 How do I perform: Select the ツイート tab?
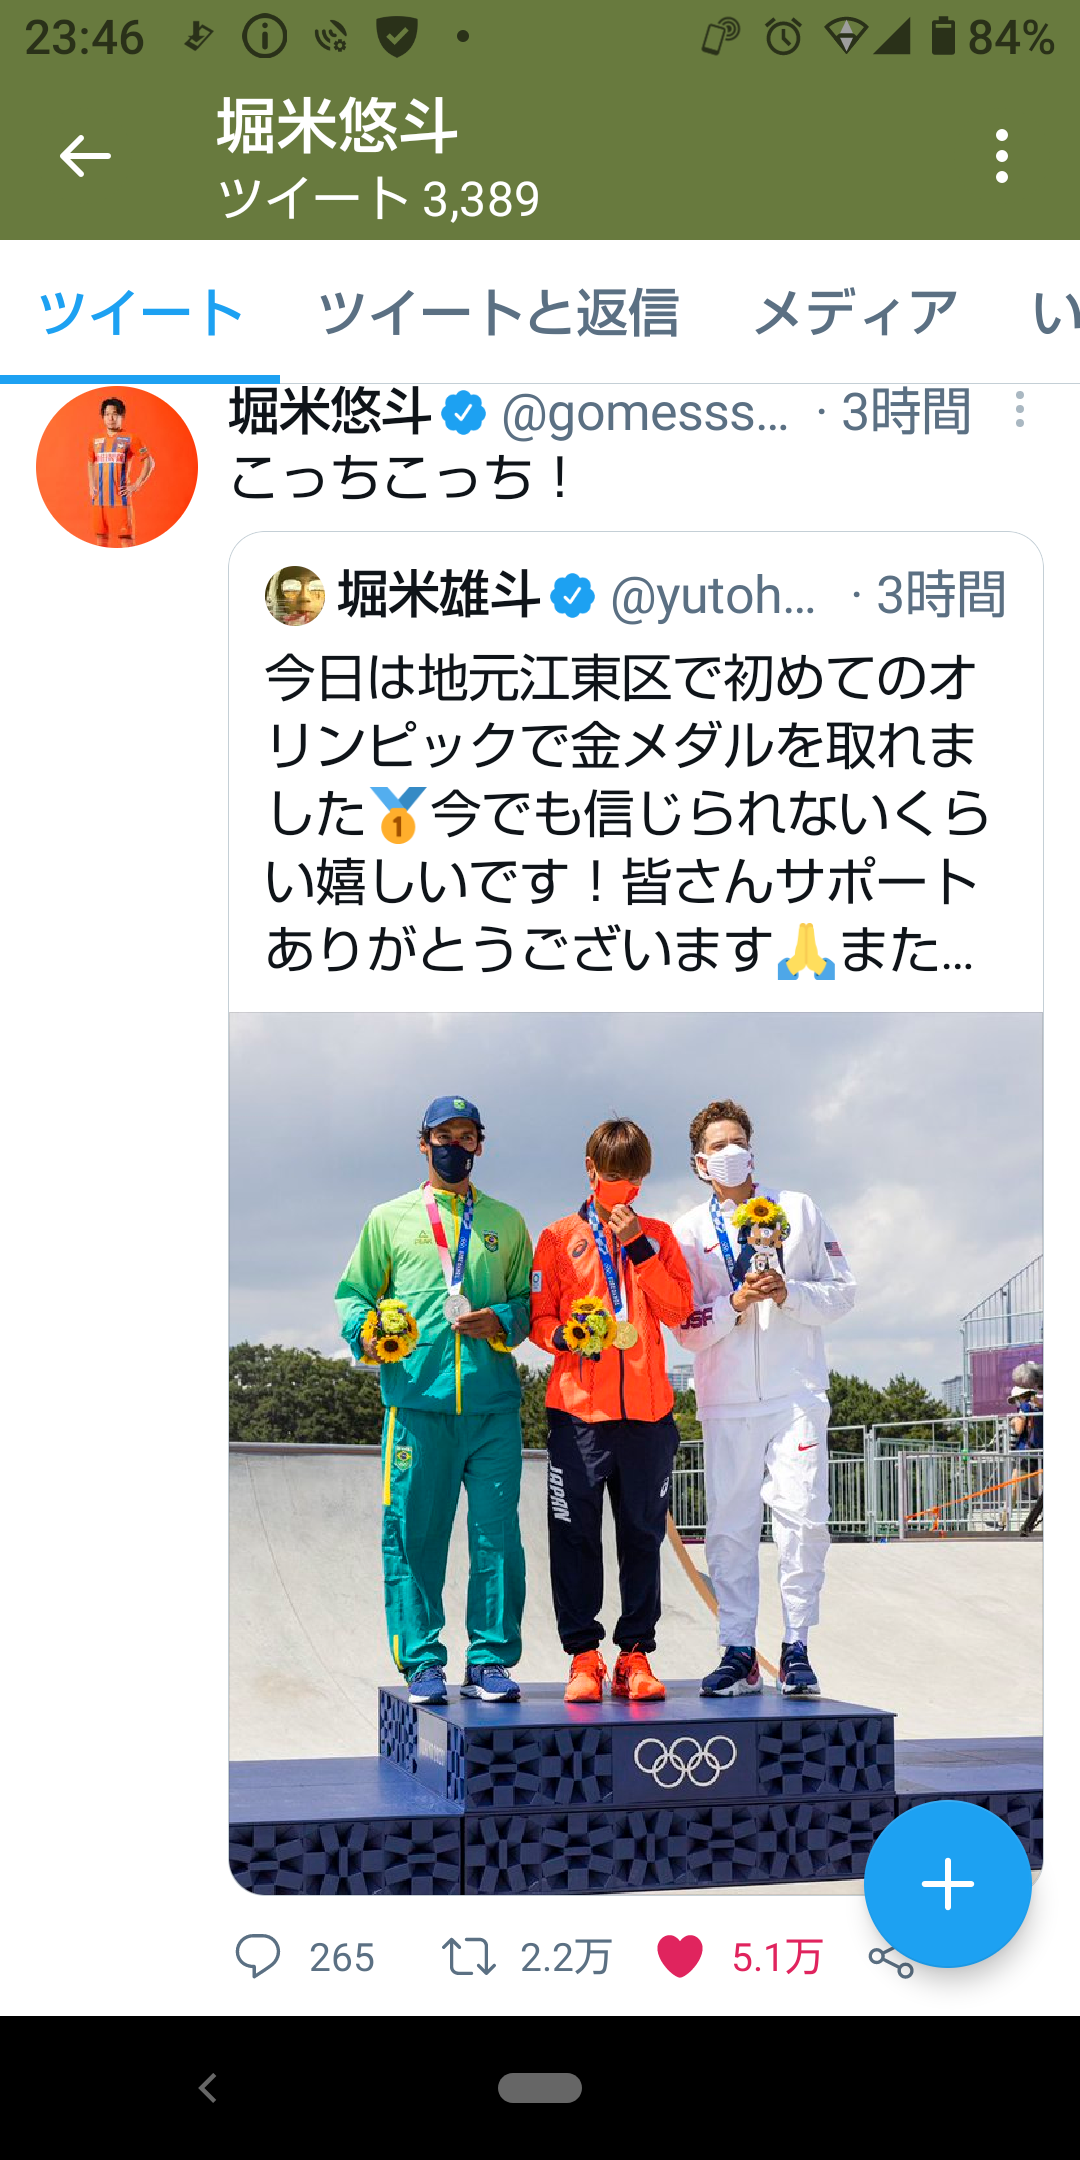pos(140,312)
